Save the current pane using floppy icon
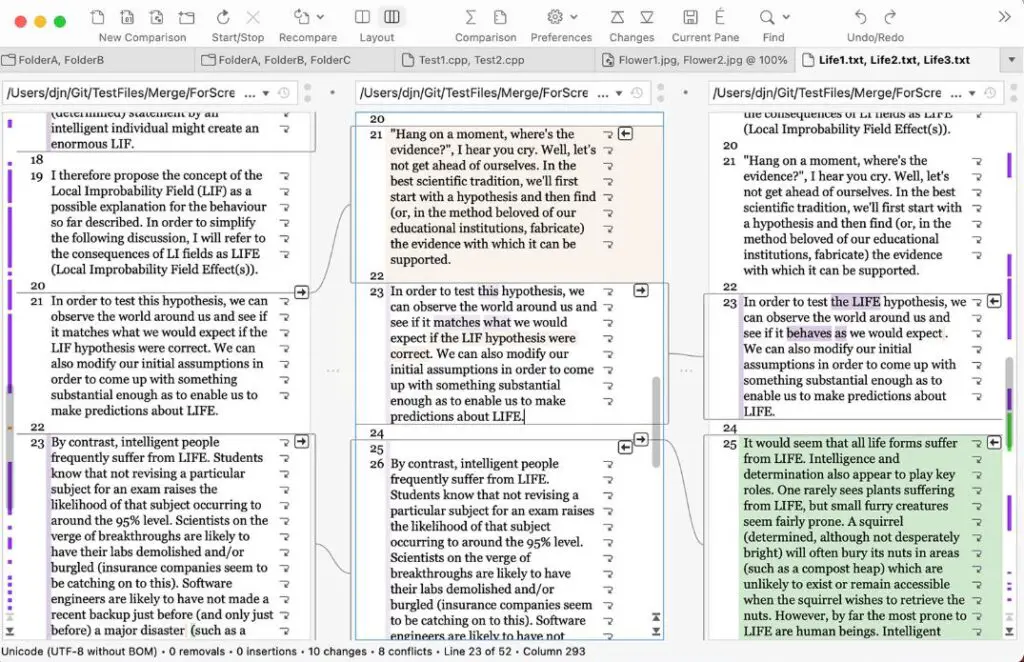 pyautogui.click(x=691, y=17)
